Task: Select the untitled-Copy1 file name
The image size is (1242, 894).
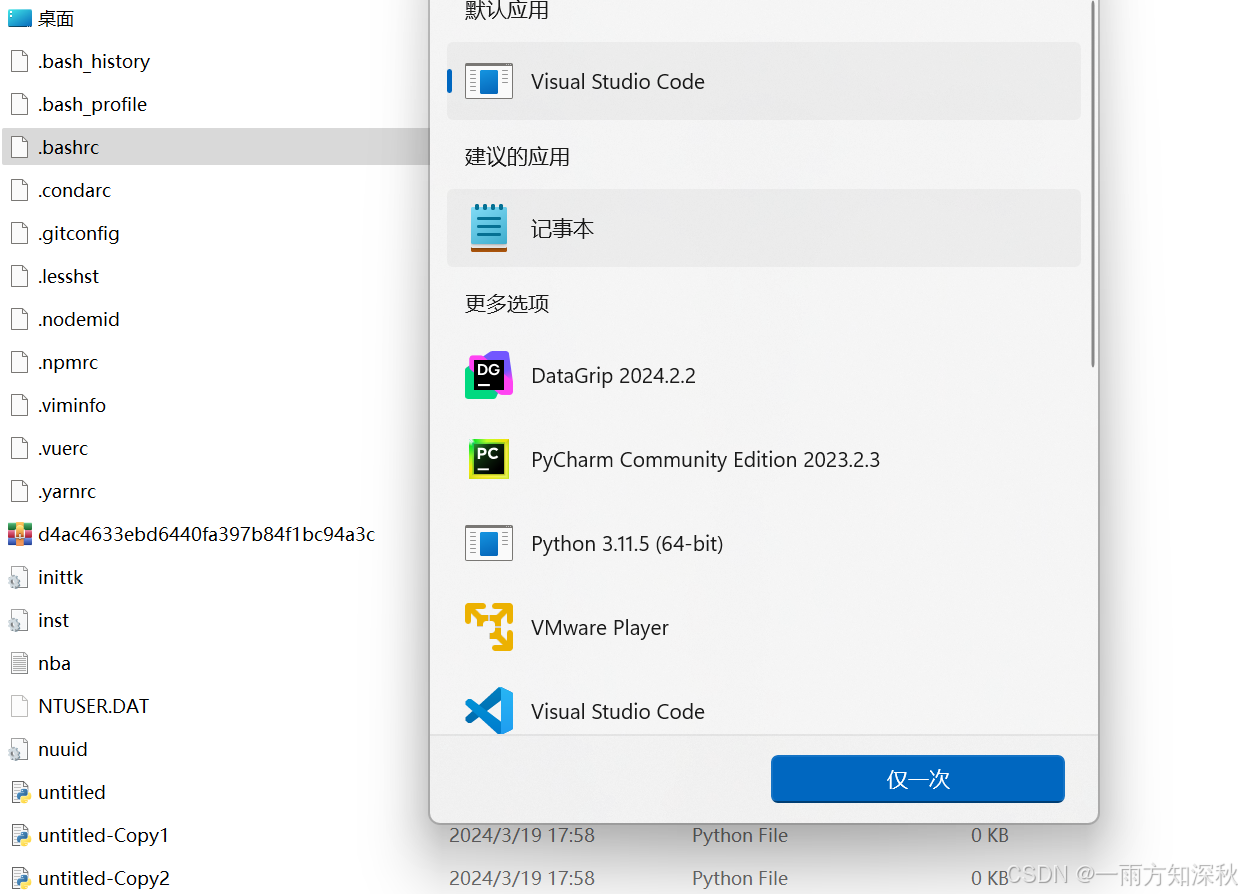Action: click(103, 835)
